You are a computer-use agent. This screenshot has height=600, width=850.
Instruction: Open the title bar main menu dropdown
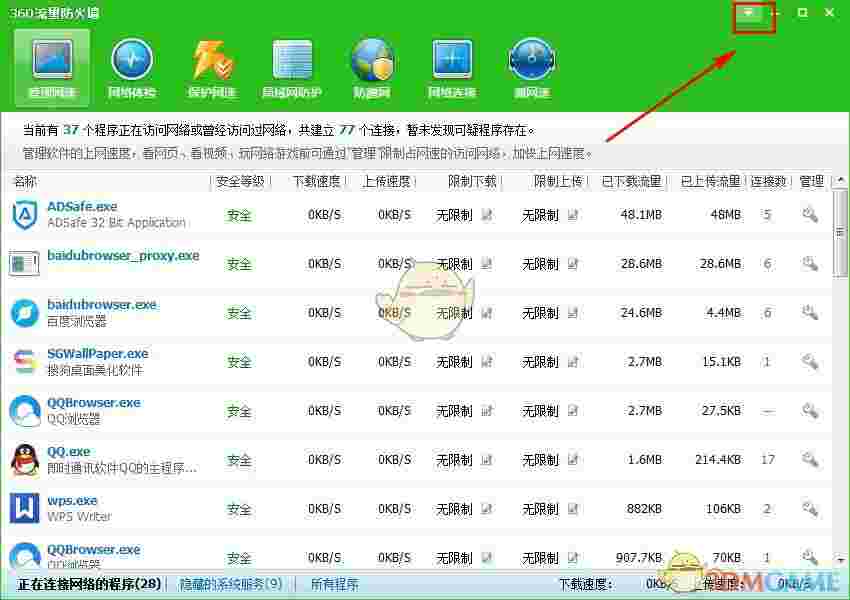[x=749, y=12]
